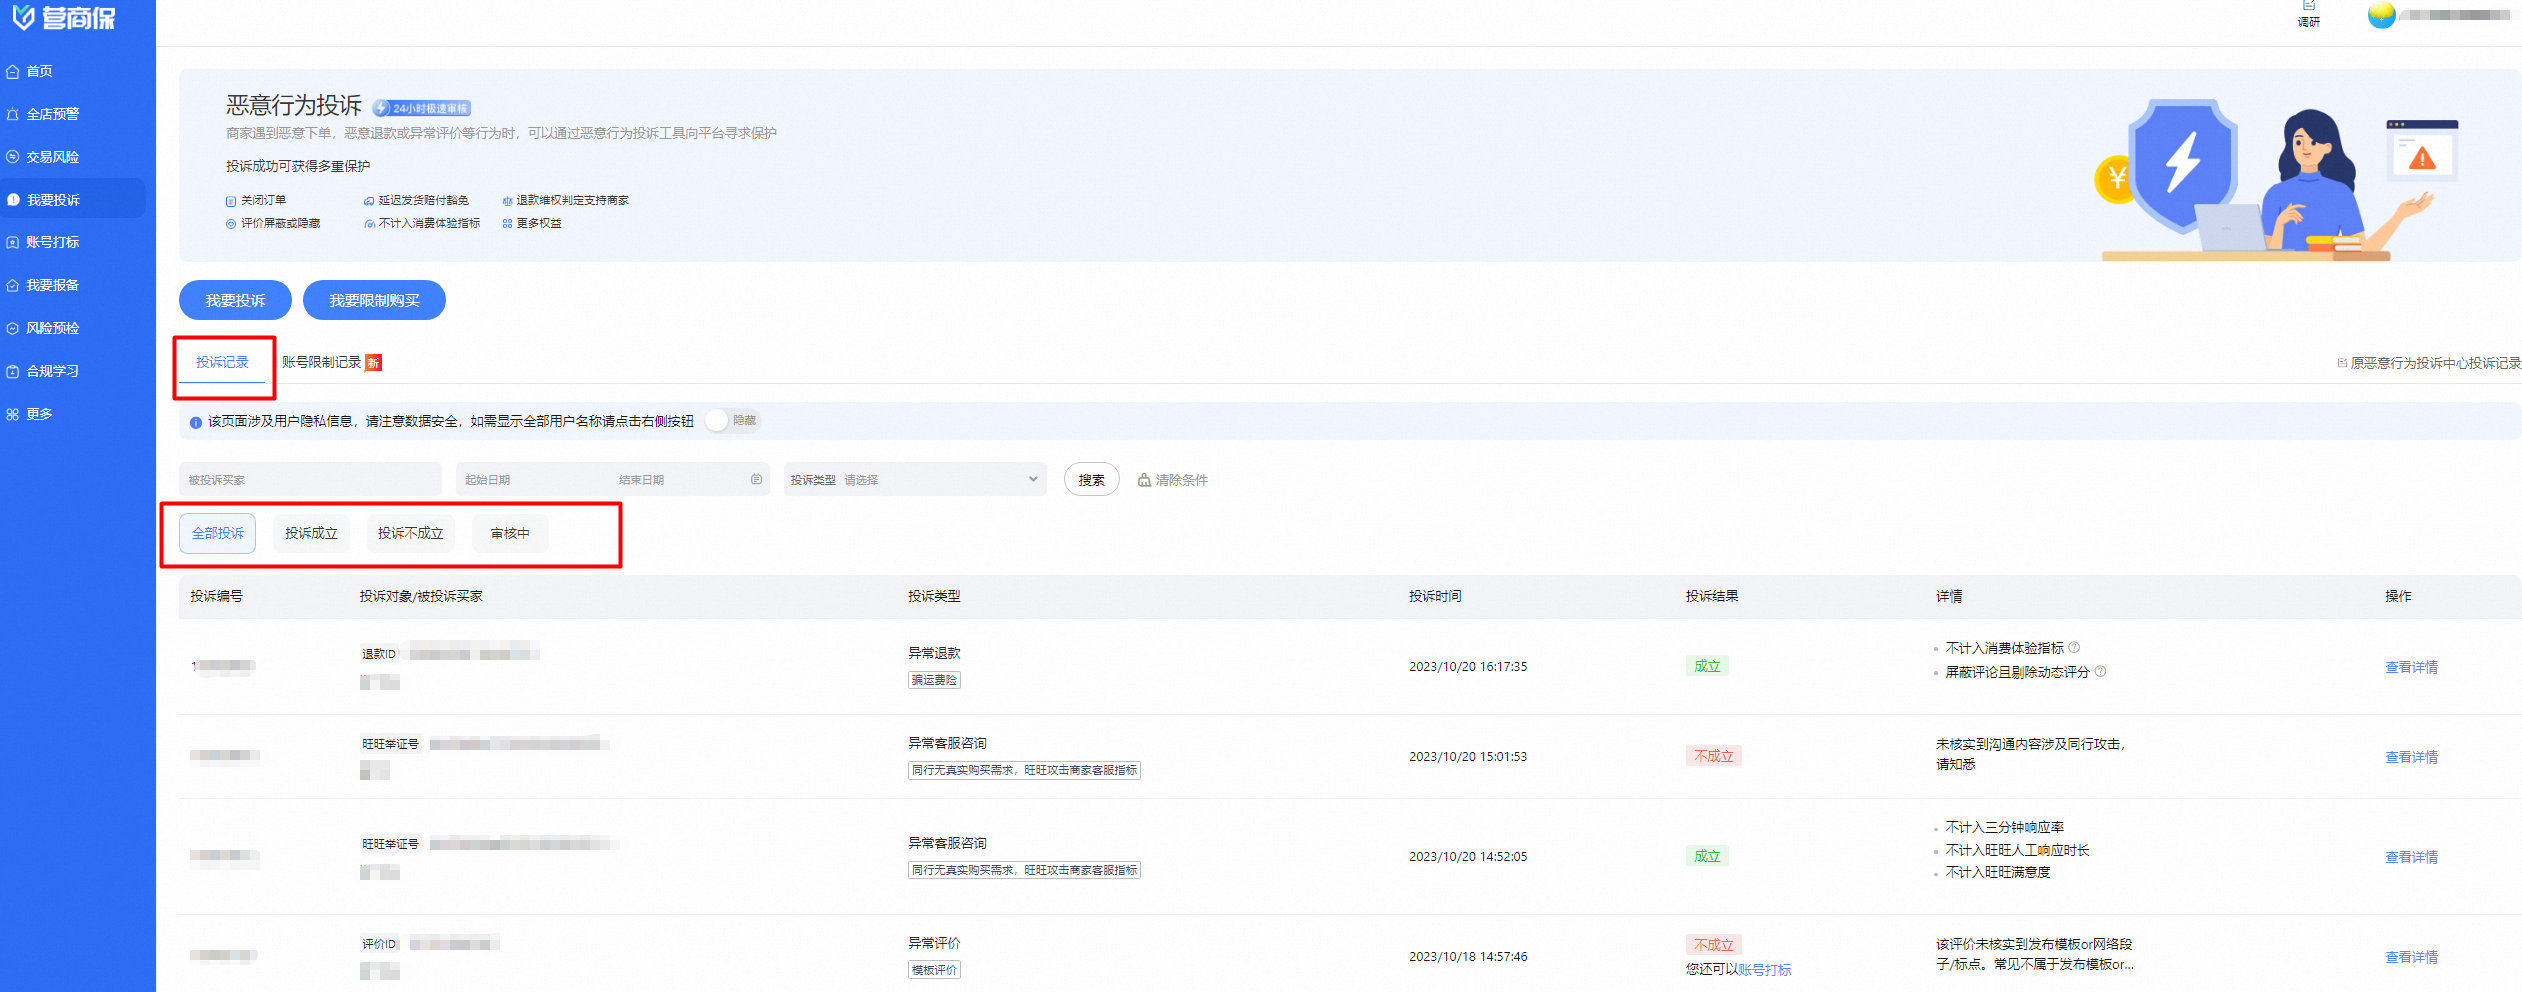Open 我要报备 icon in sidebar
This screenshot has width=2522, height=992.
pos(13,285)
